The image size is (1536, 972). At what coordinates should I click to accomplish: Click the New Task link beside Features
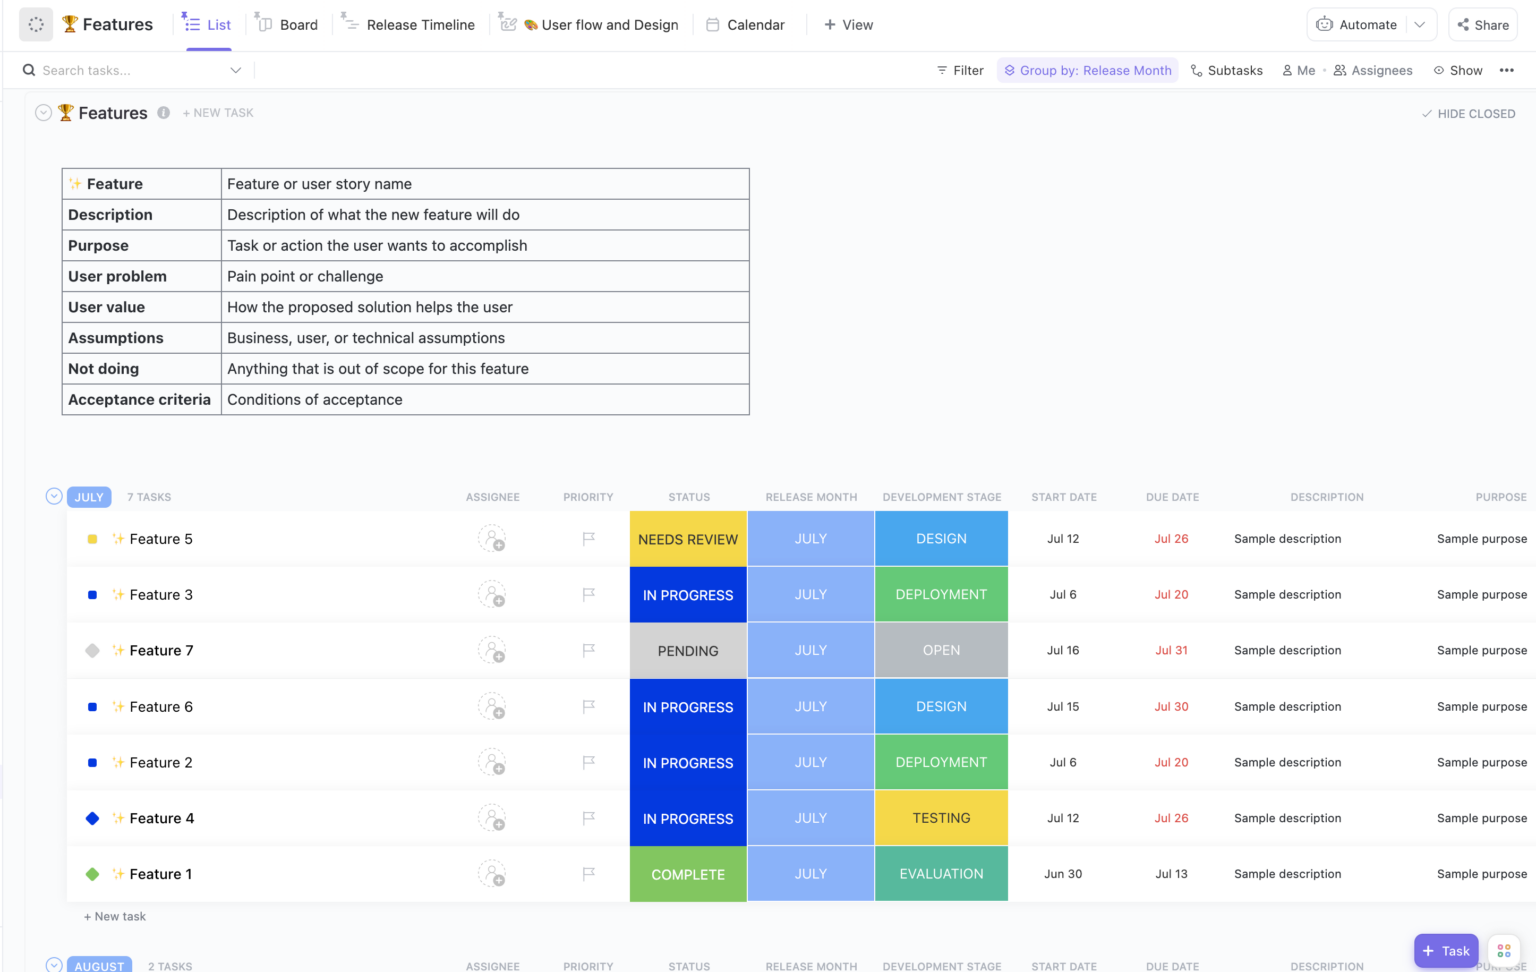click(218, 112)
